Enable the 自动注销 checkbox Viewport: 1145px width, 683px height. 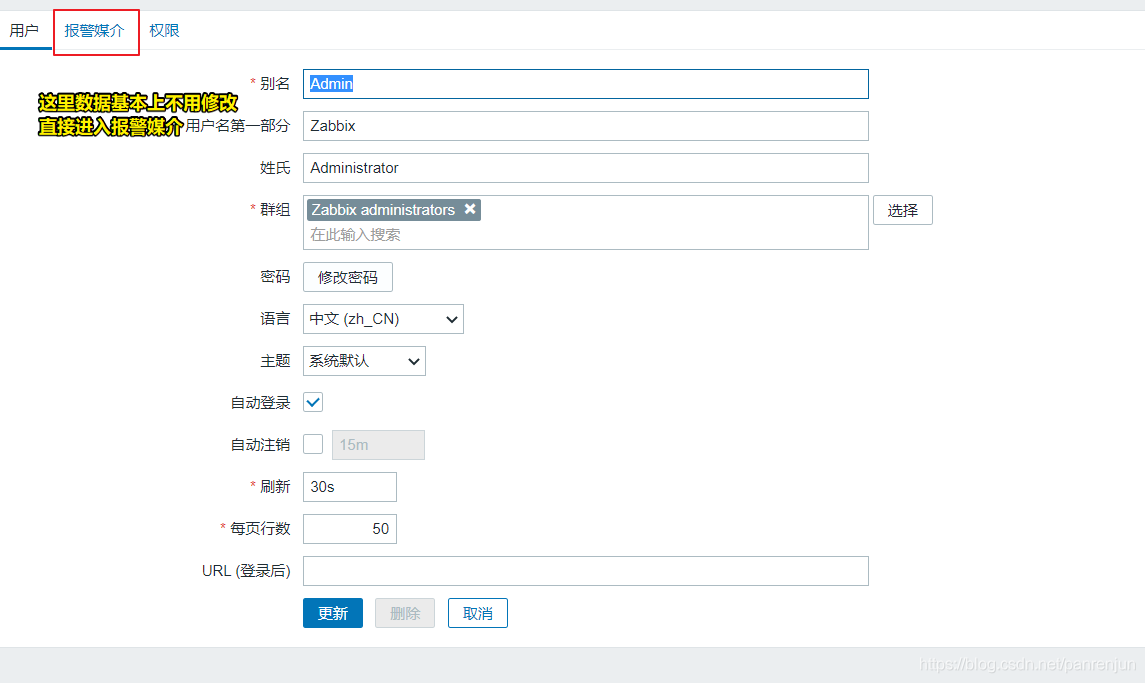click(x=313, y=444)
